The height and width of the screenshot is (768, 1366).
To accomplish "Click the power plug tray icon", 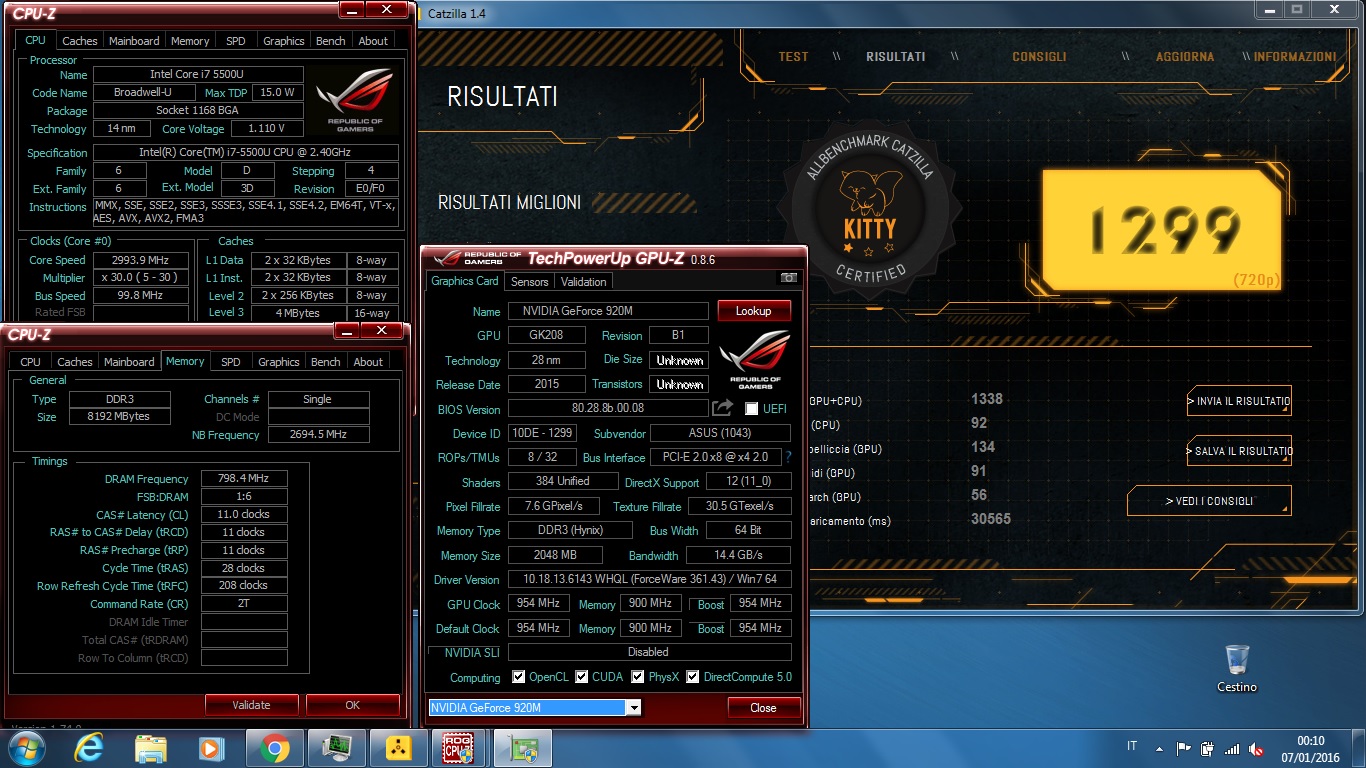I will 1207,748.
